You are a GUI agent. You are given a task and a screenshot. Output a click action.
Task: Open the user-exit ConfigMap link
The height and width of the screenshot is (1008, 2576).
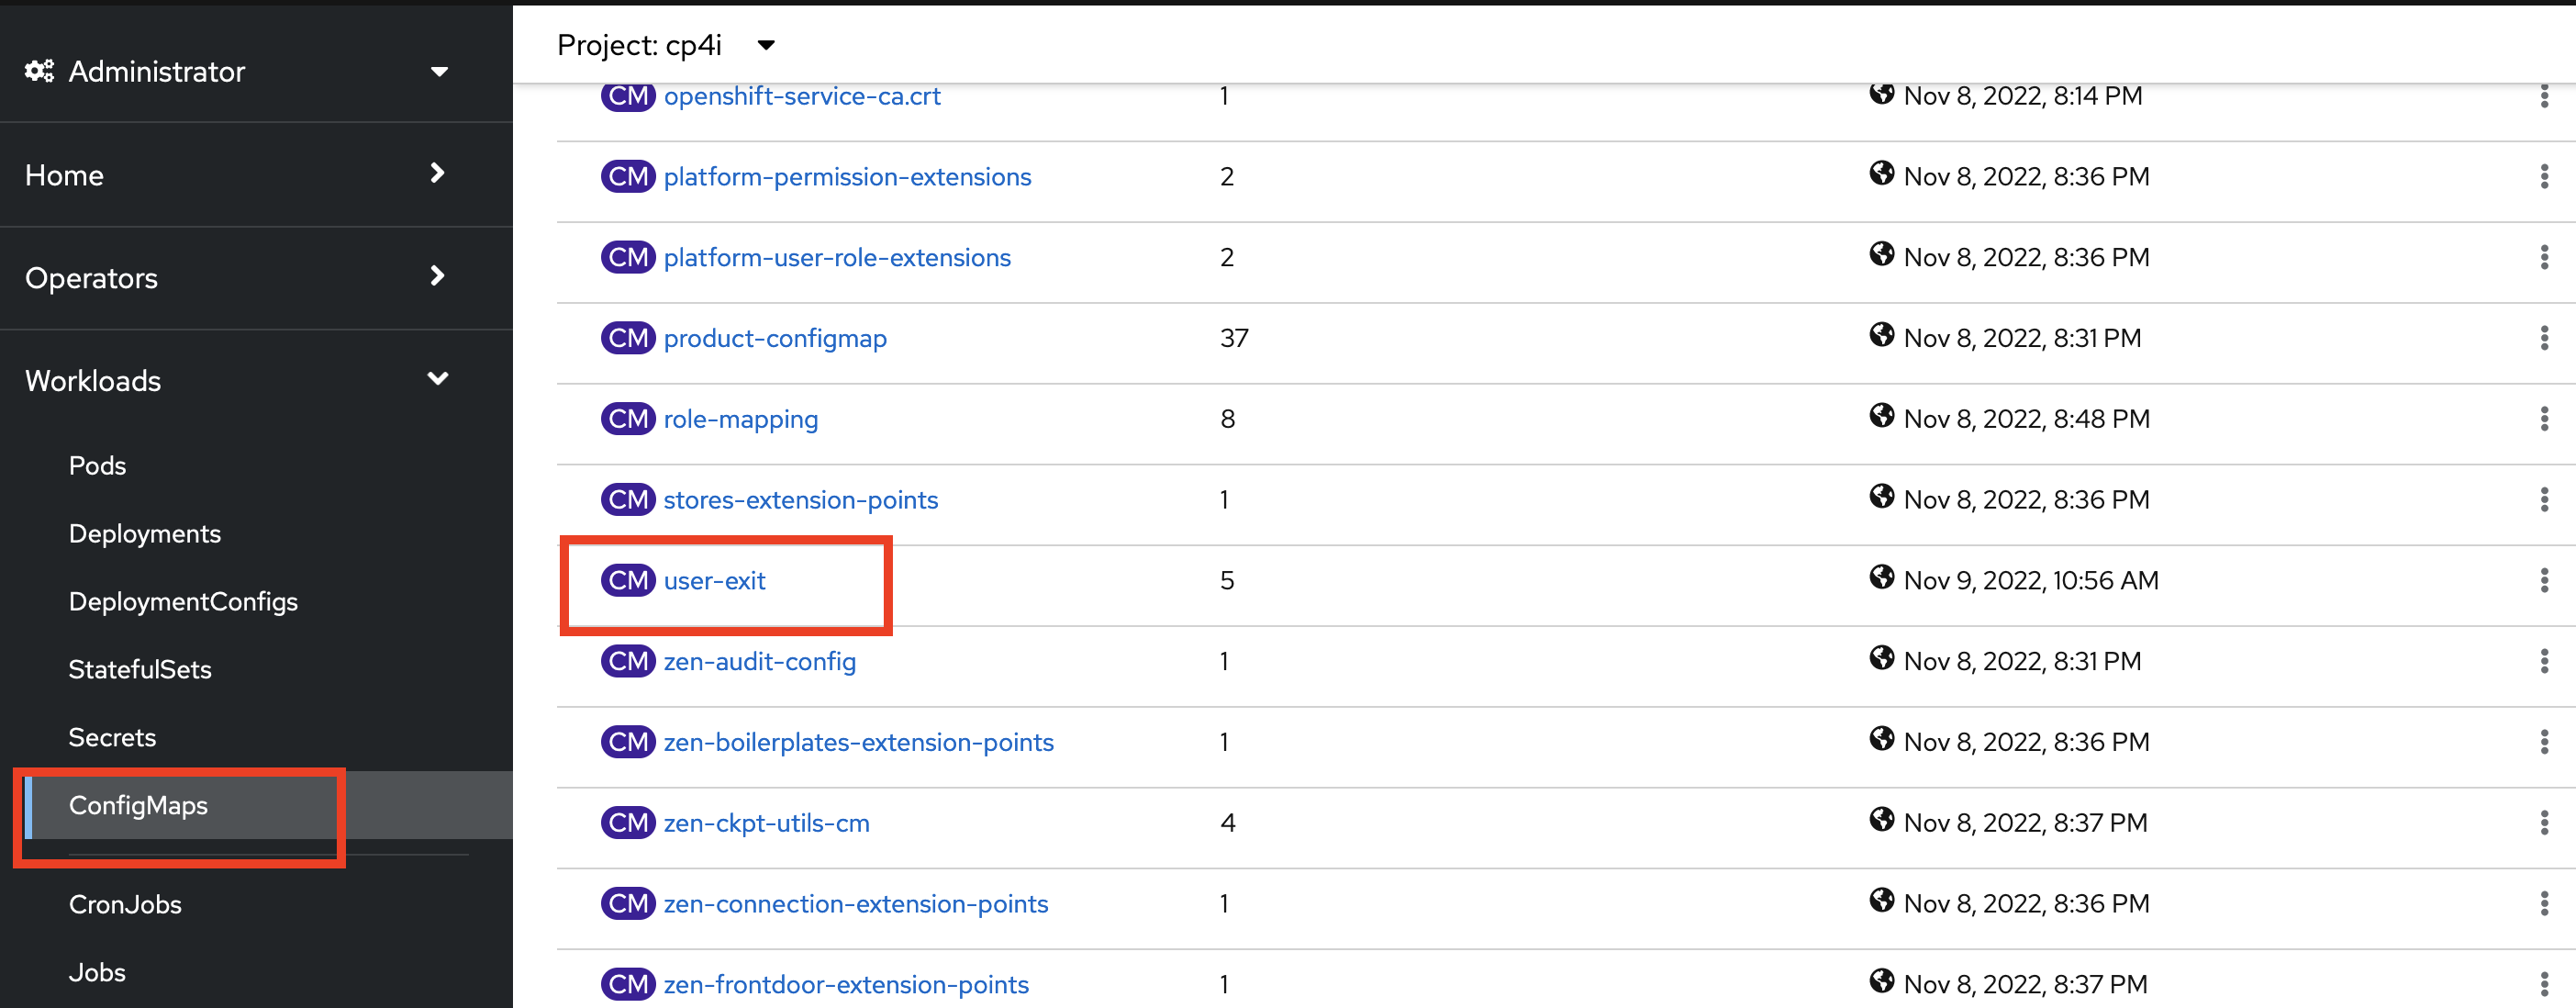pyautogui.click(x=714, y=581)
